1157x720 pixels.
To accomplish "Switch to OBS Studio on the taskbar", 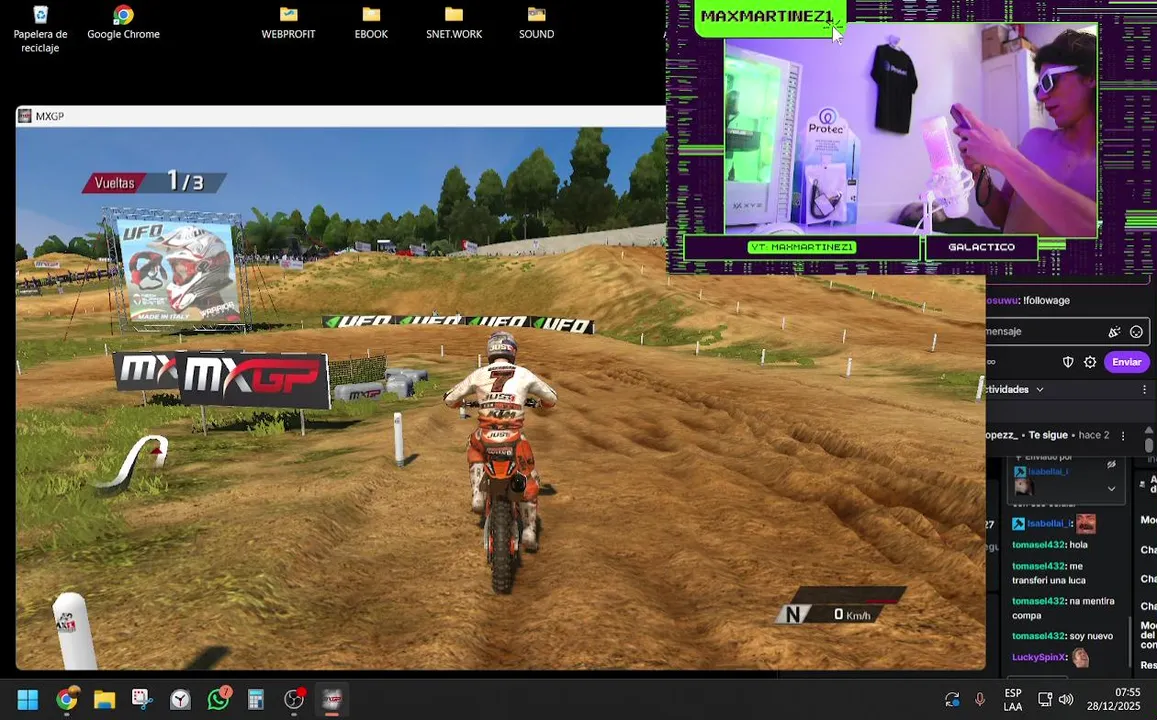I will pyautogui.click(x=294, y=699).
